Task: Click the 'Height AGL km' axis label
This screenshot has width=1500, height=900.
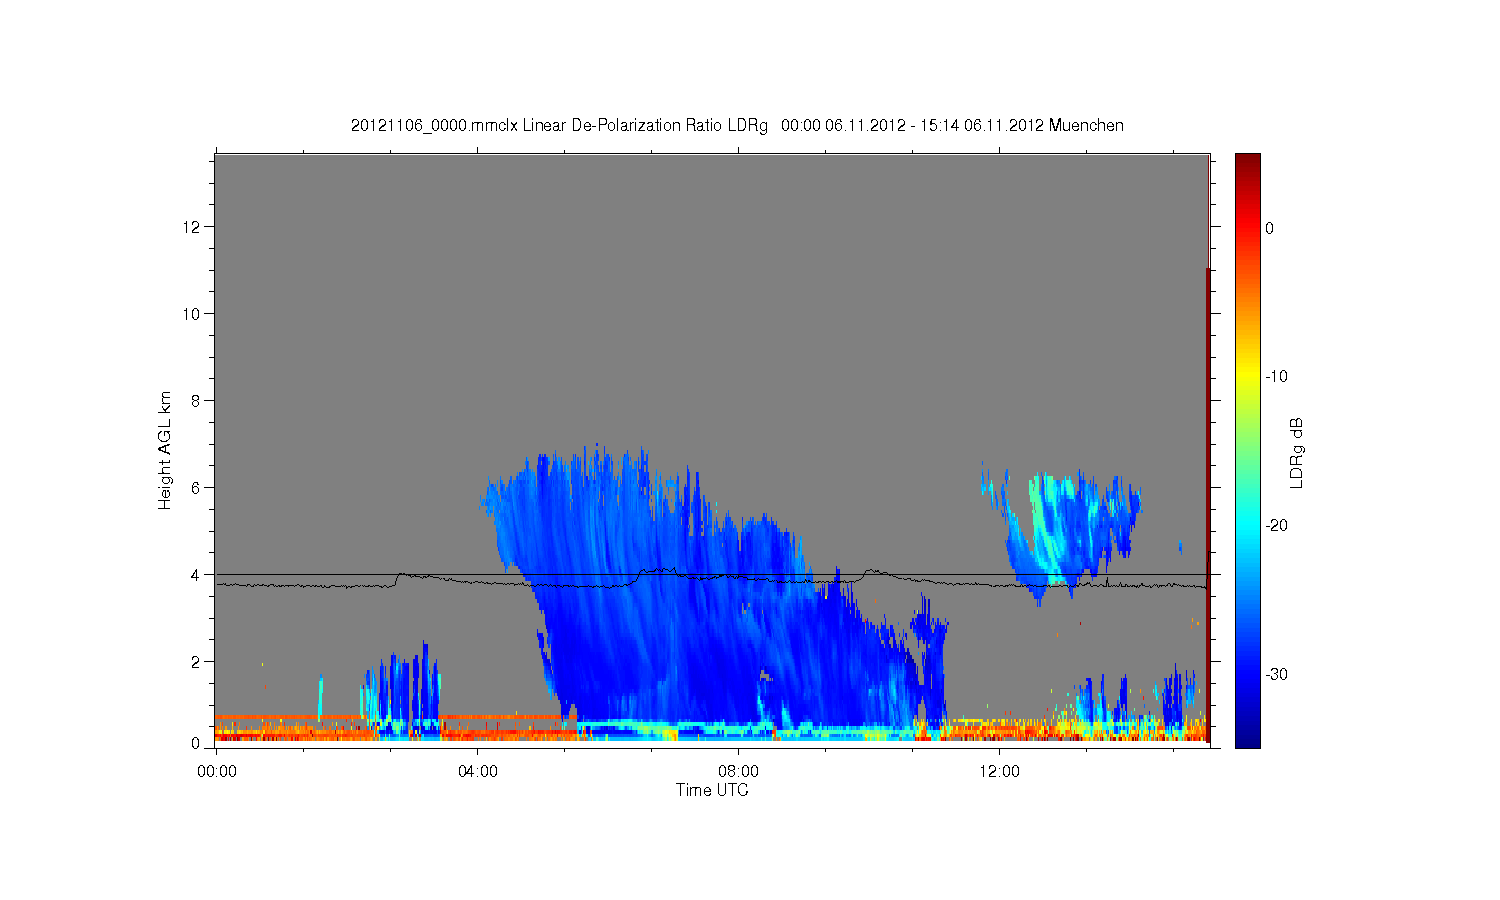Action: click(165, 450)
